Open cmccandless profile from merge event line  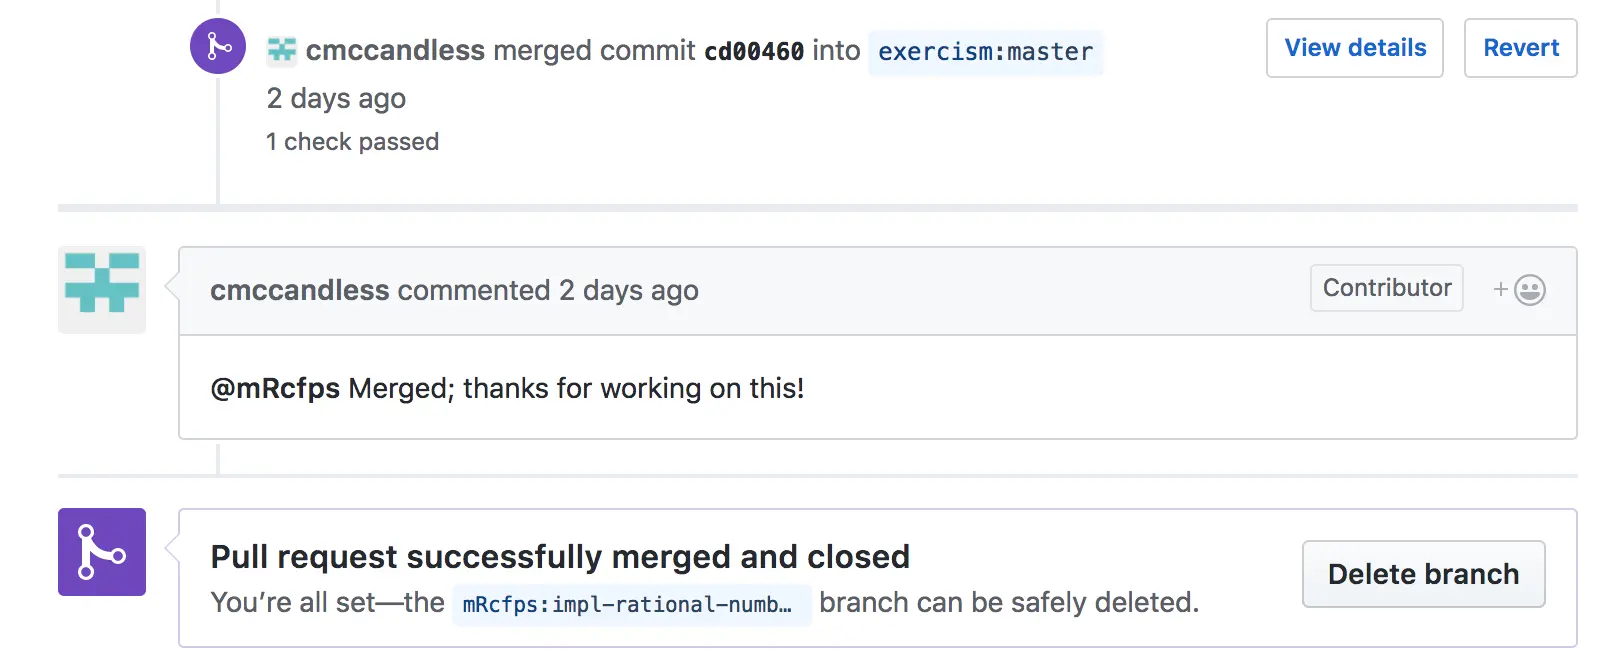tap(395, 50)
